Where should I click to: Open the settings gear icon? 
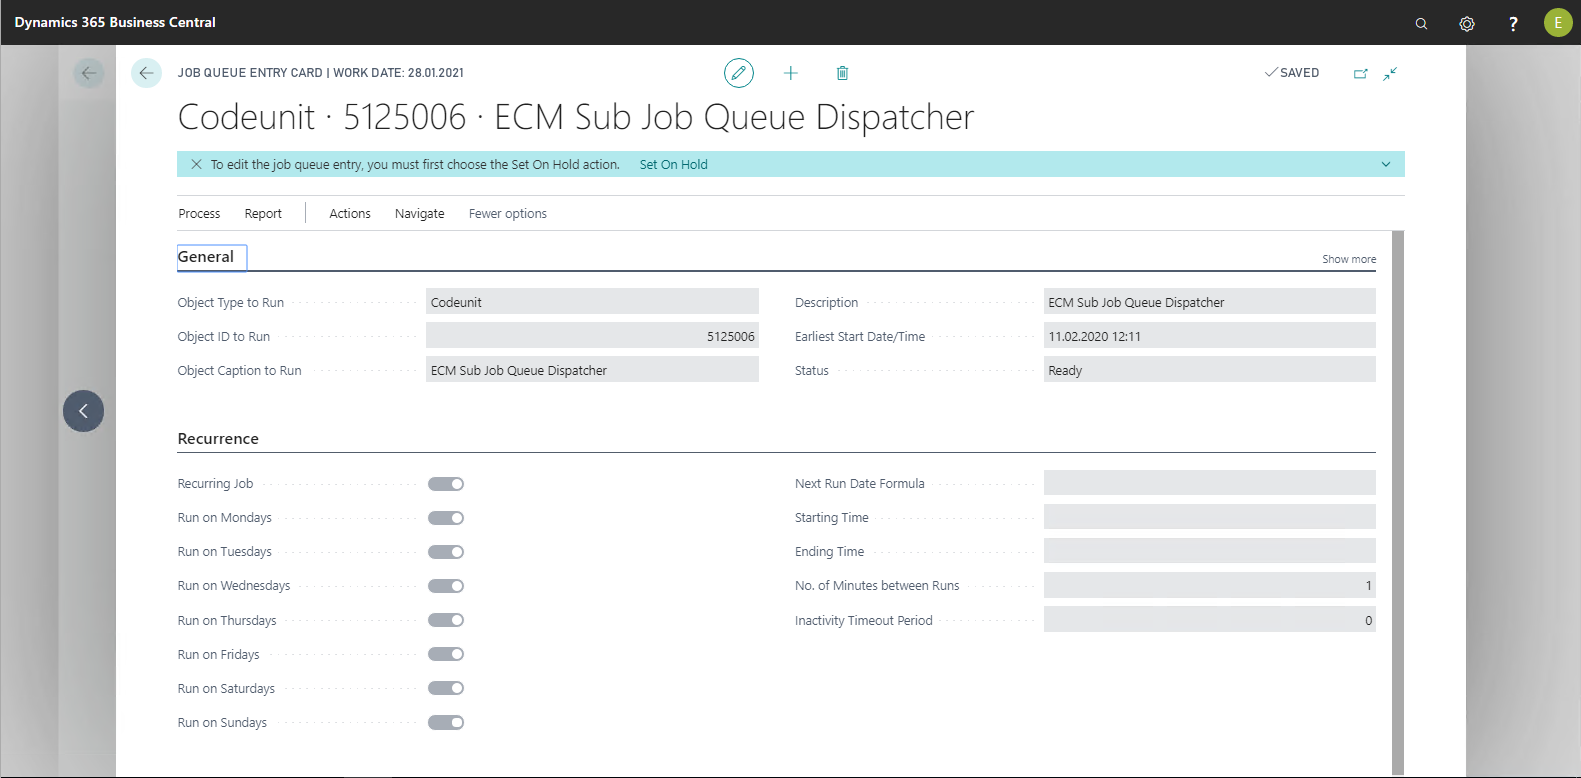(x=1467, y=23)
